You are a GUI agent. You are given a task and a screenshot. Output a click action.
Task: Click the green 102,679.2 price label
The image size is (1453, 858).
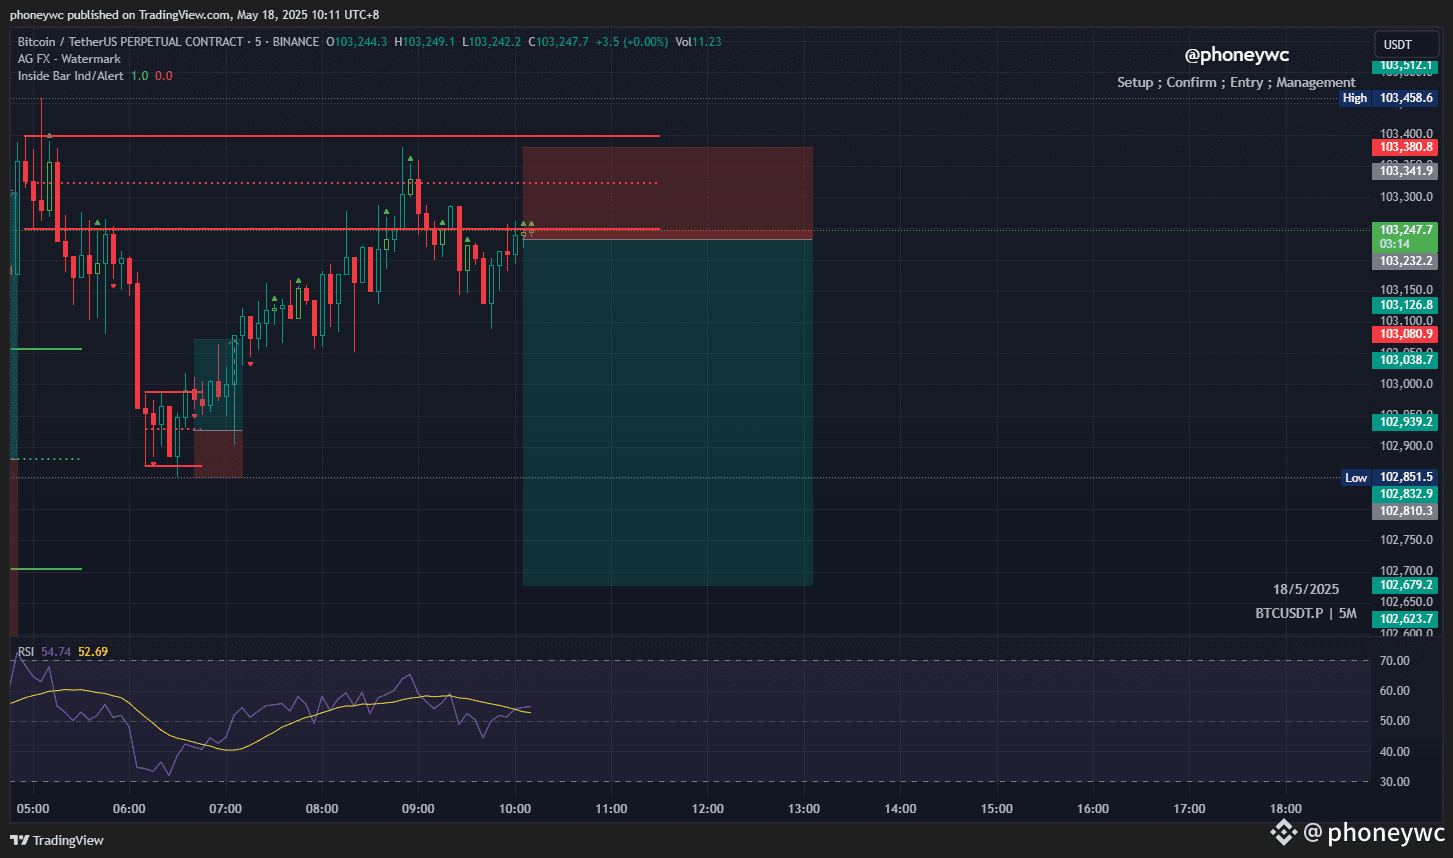click(x=1406, y=585)
